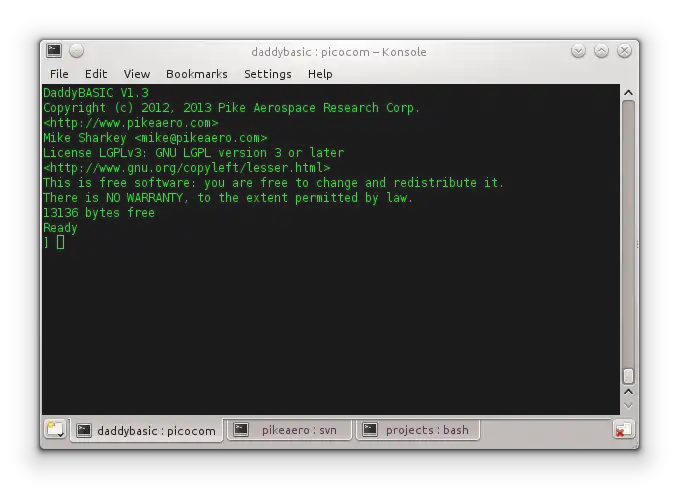679x489 pixels.
Task: Click the window title "daddybasic : picocom – Konsole"
Action: 339,52
